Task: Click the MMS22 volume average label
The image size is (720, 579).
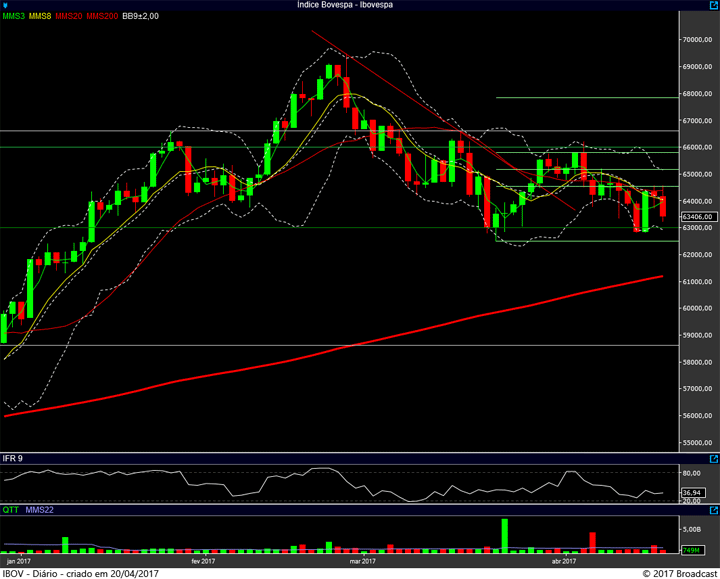Action: (36, 510)
